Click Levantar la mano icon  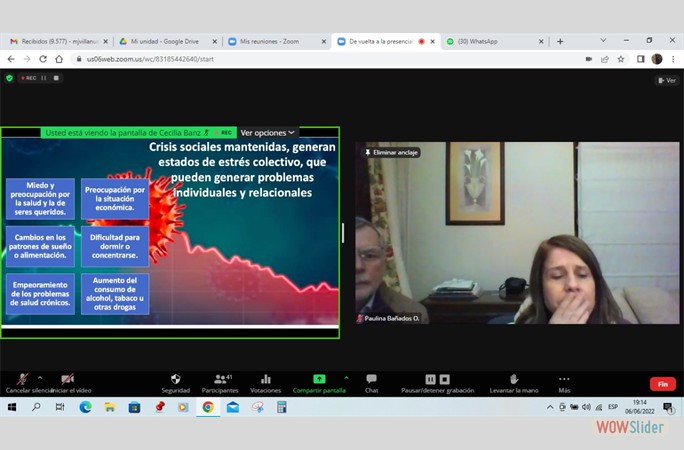(514, 380)
